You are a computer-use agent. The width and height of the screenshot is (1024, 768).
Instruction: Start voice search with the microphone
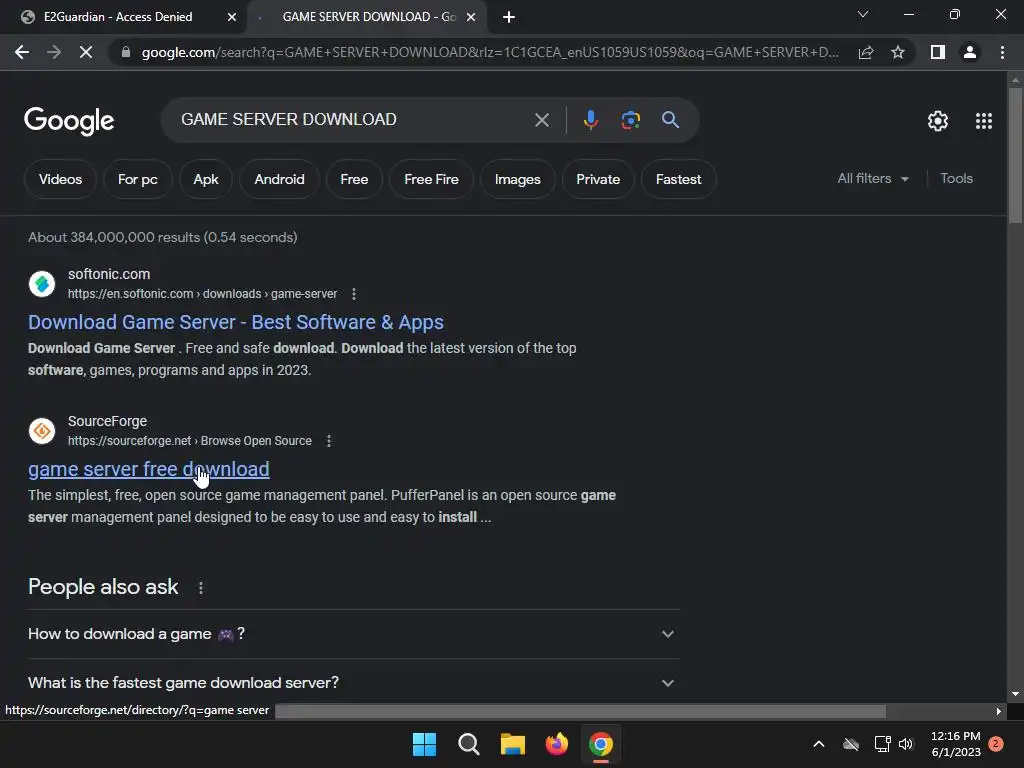(590, 120)
